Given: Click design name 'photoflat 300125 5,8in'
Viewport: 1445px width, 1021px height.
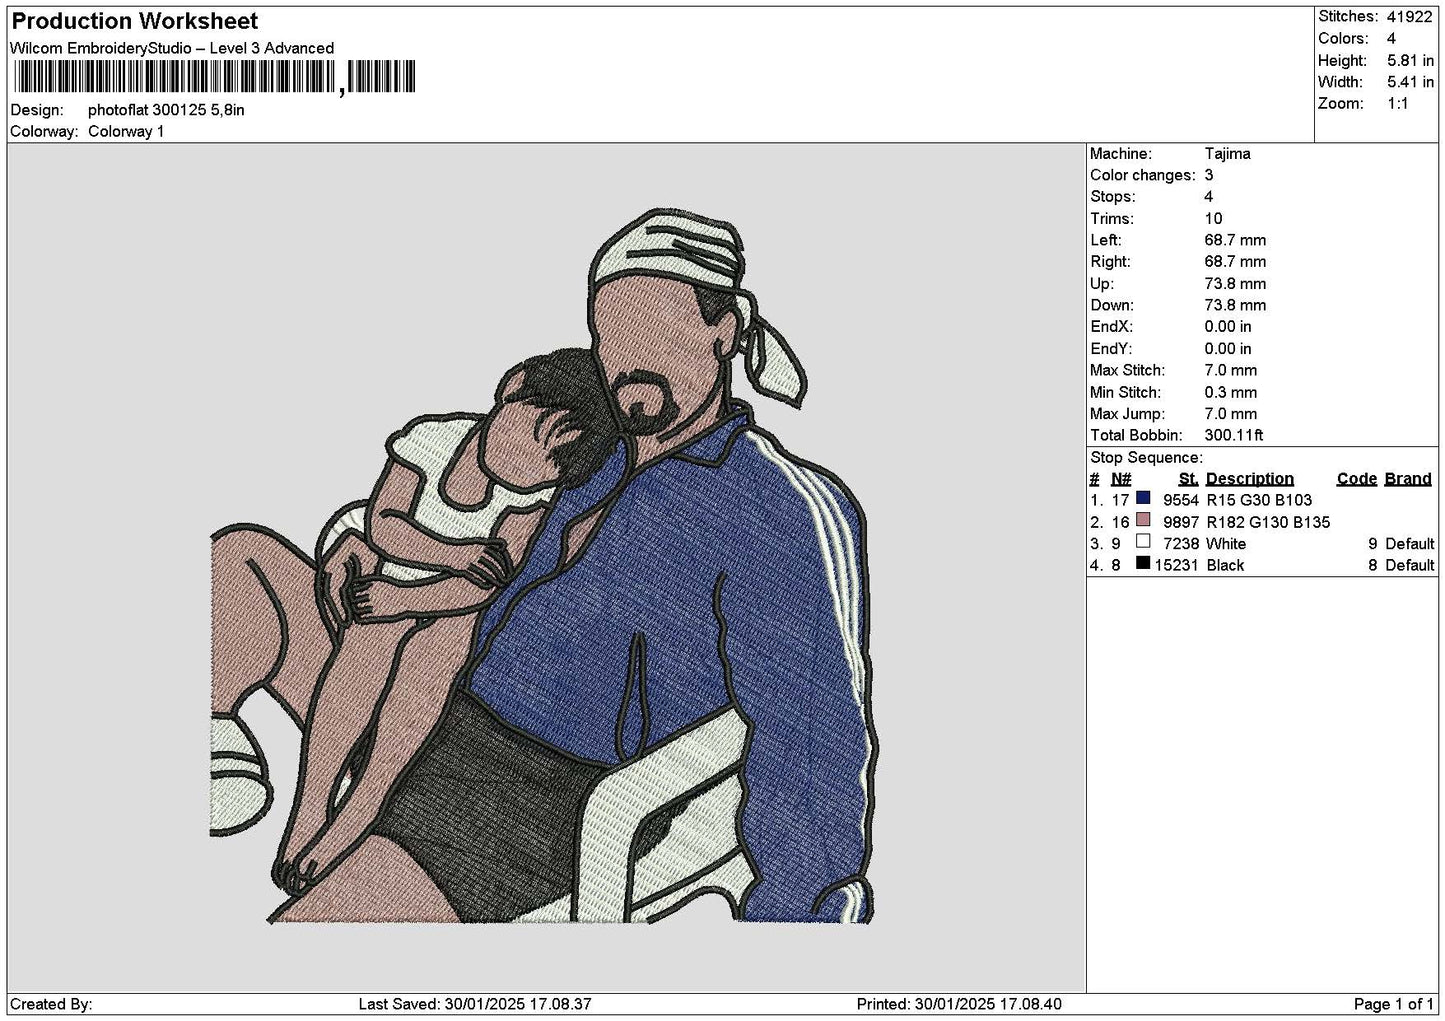Looking at the screenshot, I should tap(166, 110).
